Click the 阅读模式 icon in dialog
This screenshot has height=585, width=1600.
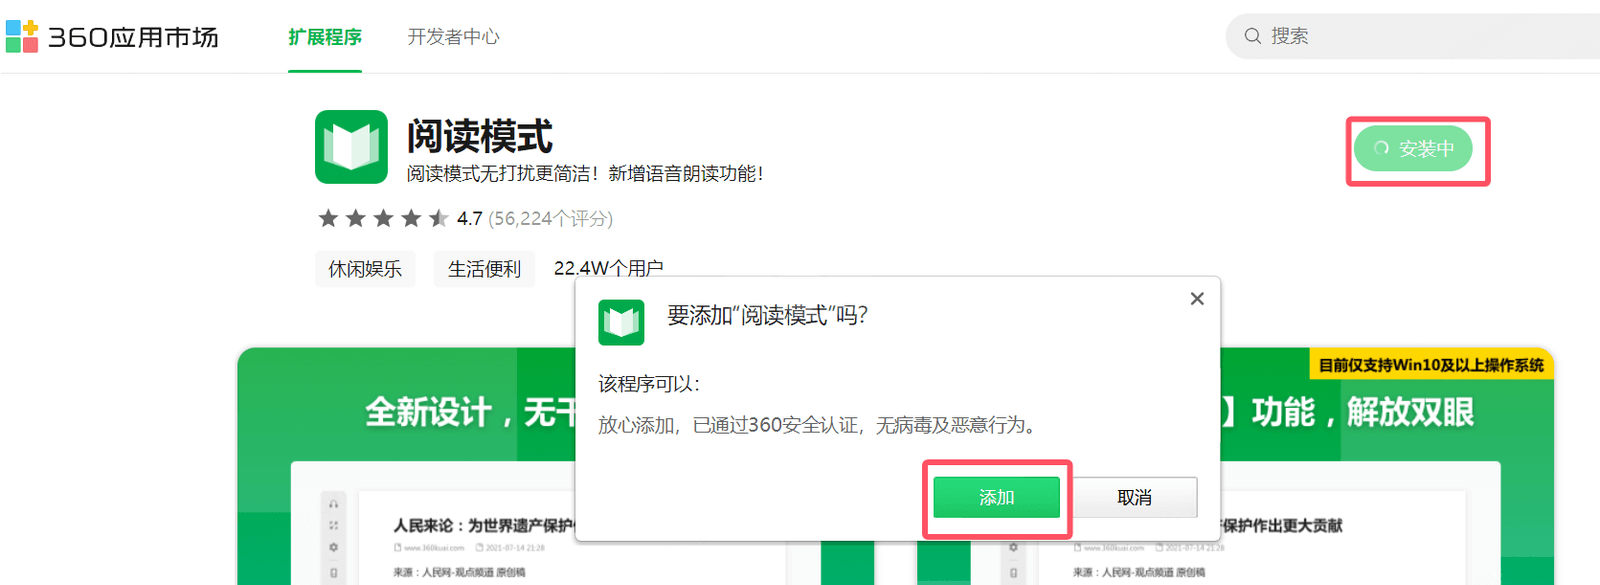(621, 322)
